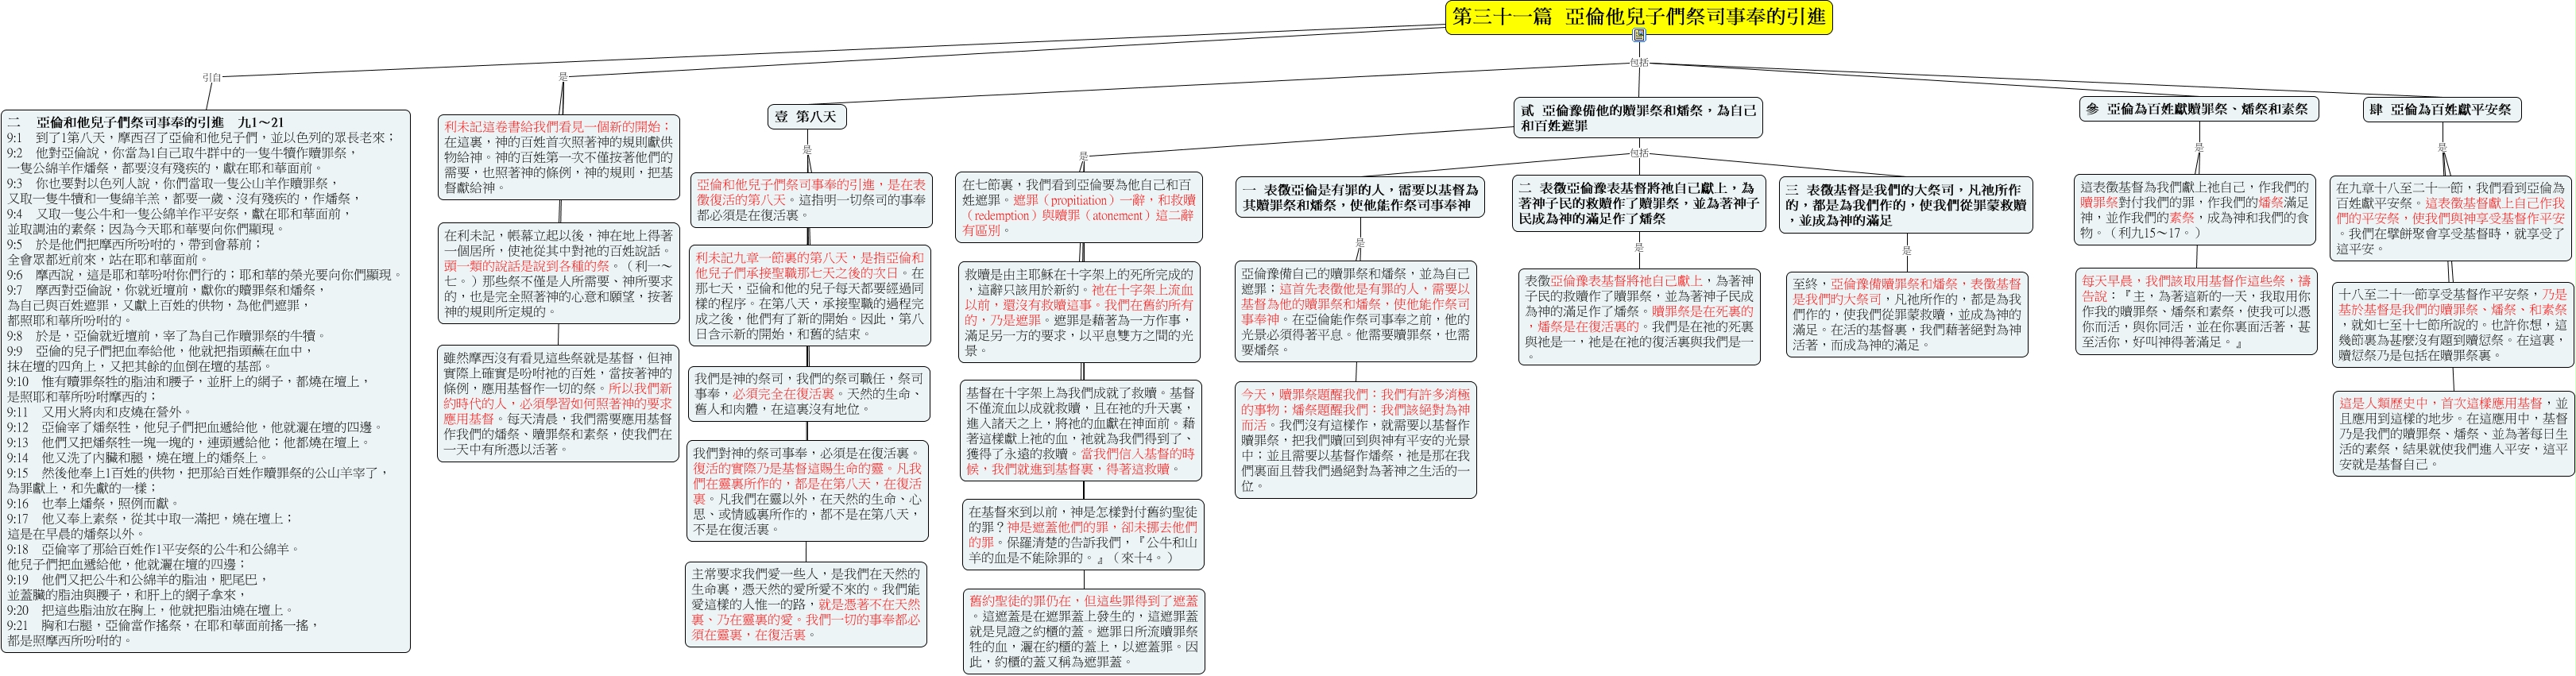Select the node starting 利未記這卷書給我們看見一個新的開始

click(559, 157)
